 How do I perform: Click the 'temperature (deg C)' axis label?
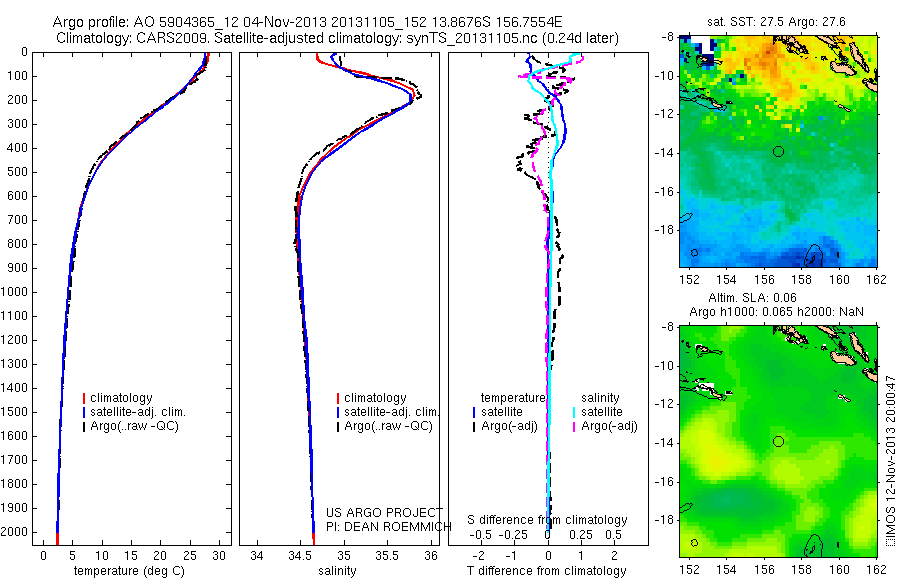tap(129, 571)
